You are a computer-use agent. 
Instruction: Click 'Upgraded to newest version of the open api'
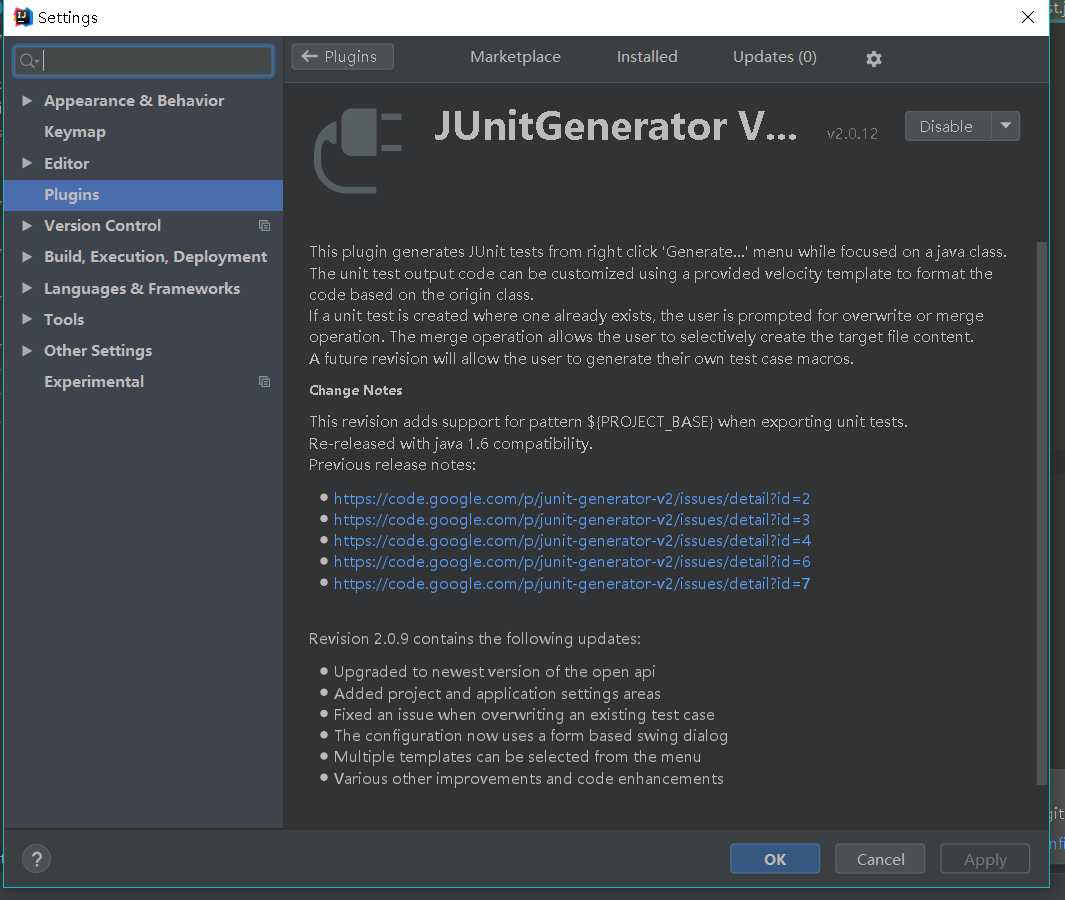(494, 672)
